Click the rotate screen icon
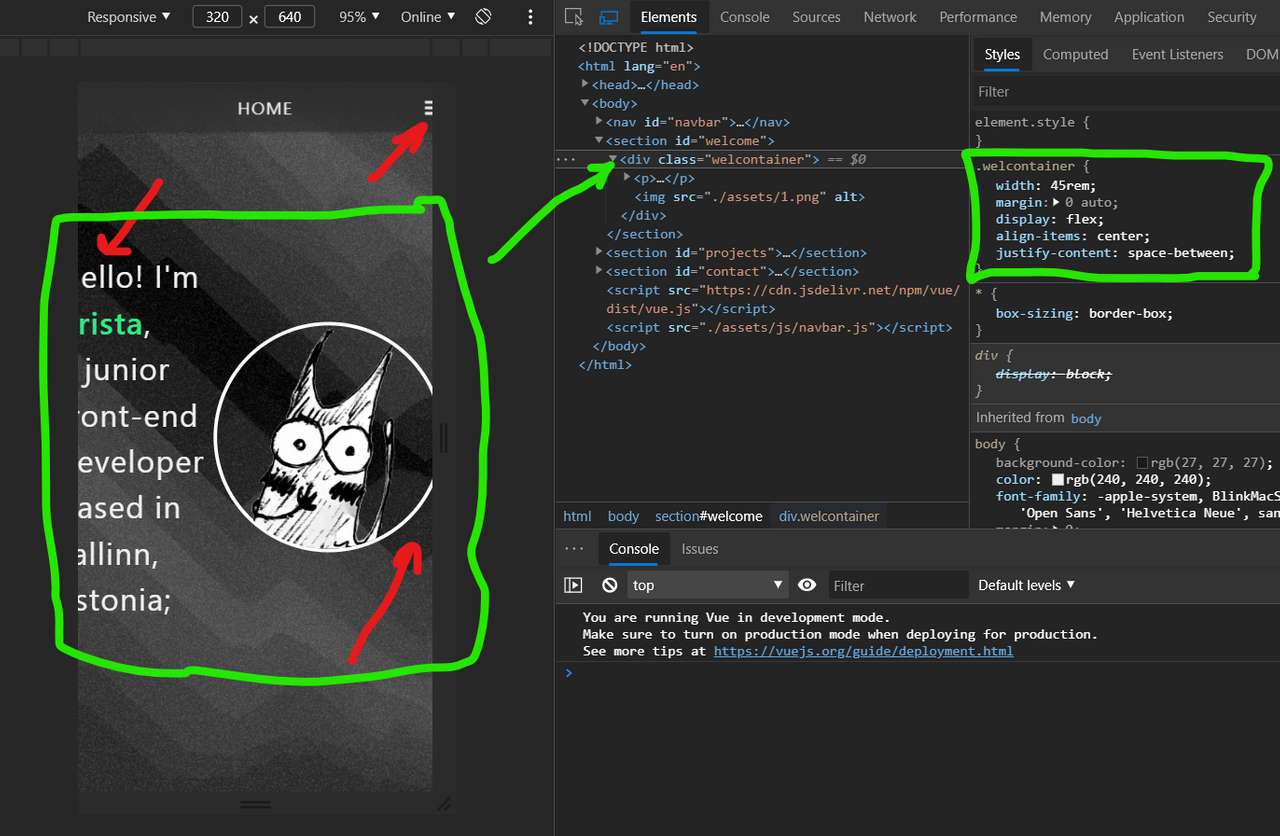The image size is (1280, 836). click(x=483, y=17)
